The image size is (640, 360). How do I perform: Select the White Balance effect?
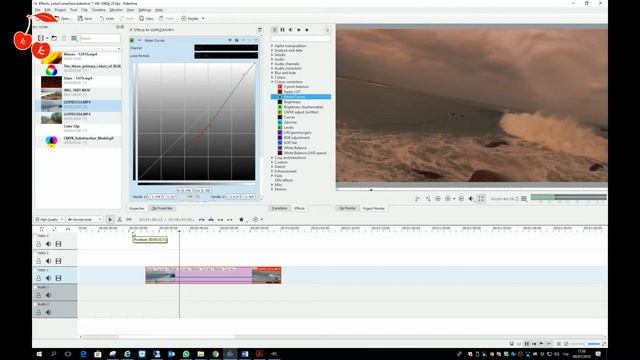click(295, 148)
